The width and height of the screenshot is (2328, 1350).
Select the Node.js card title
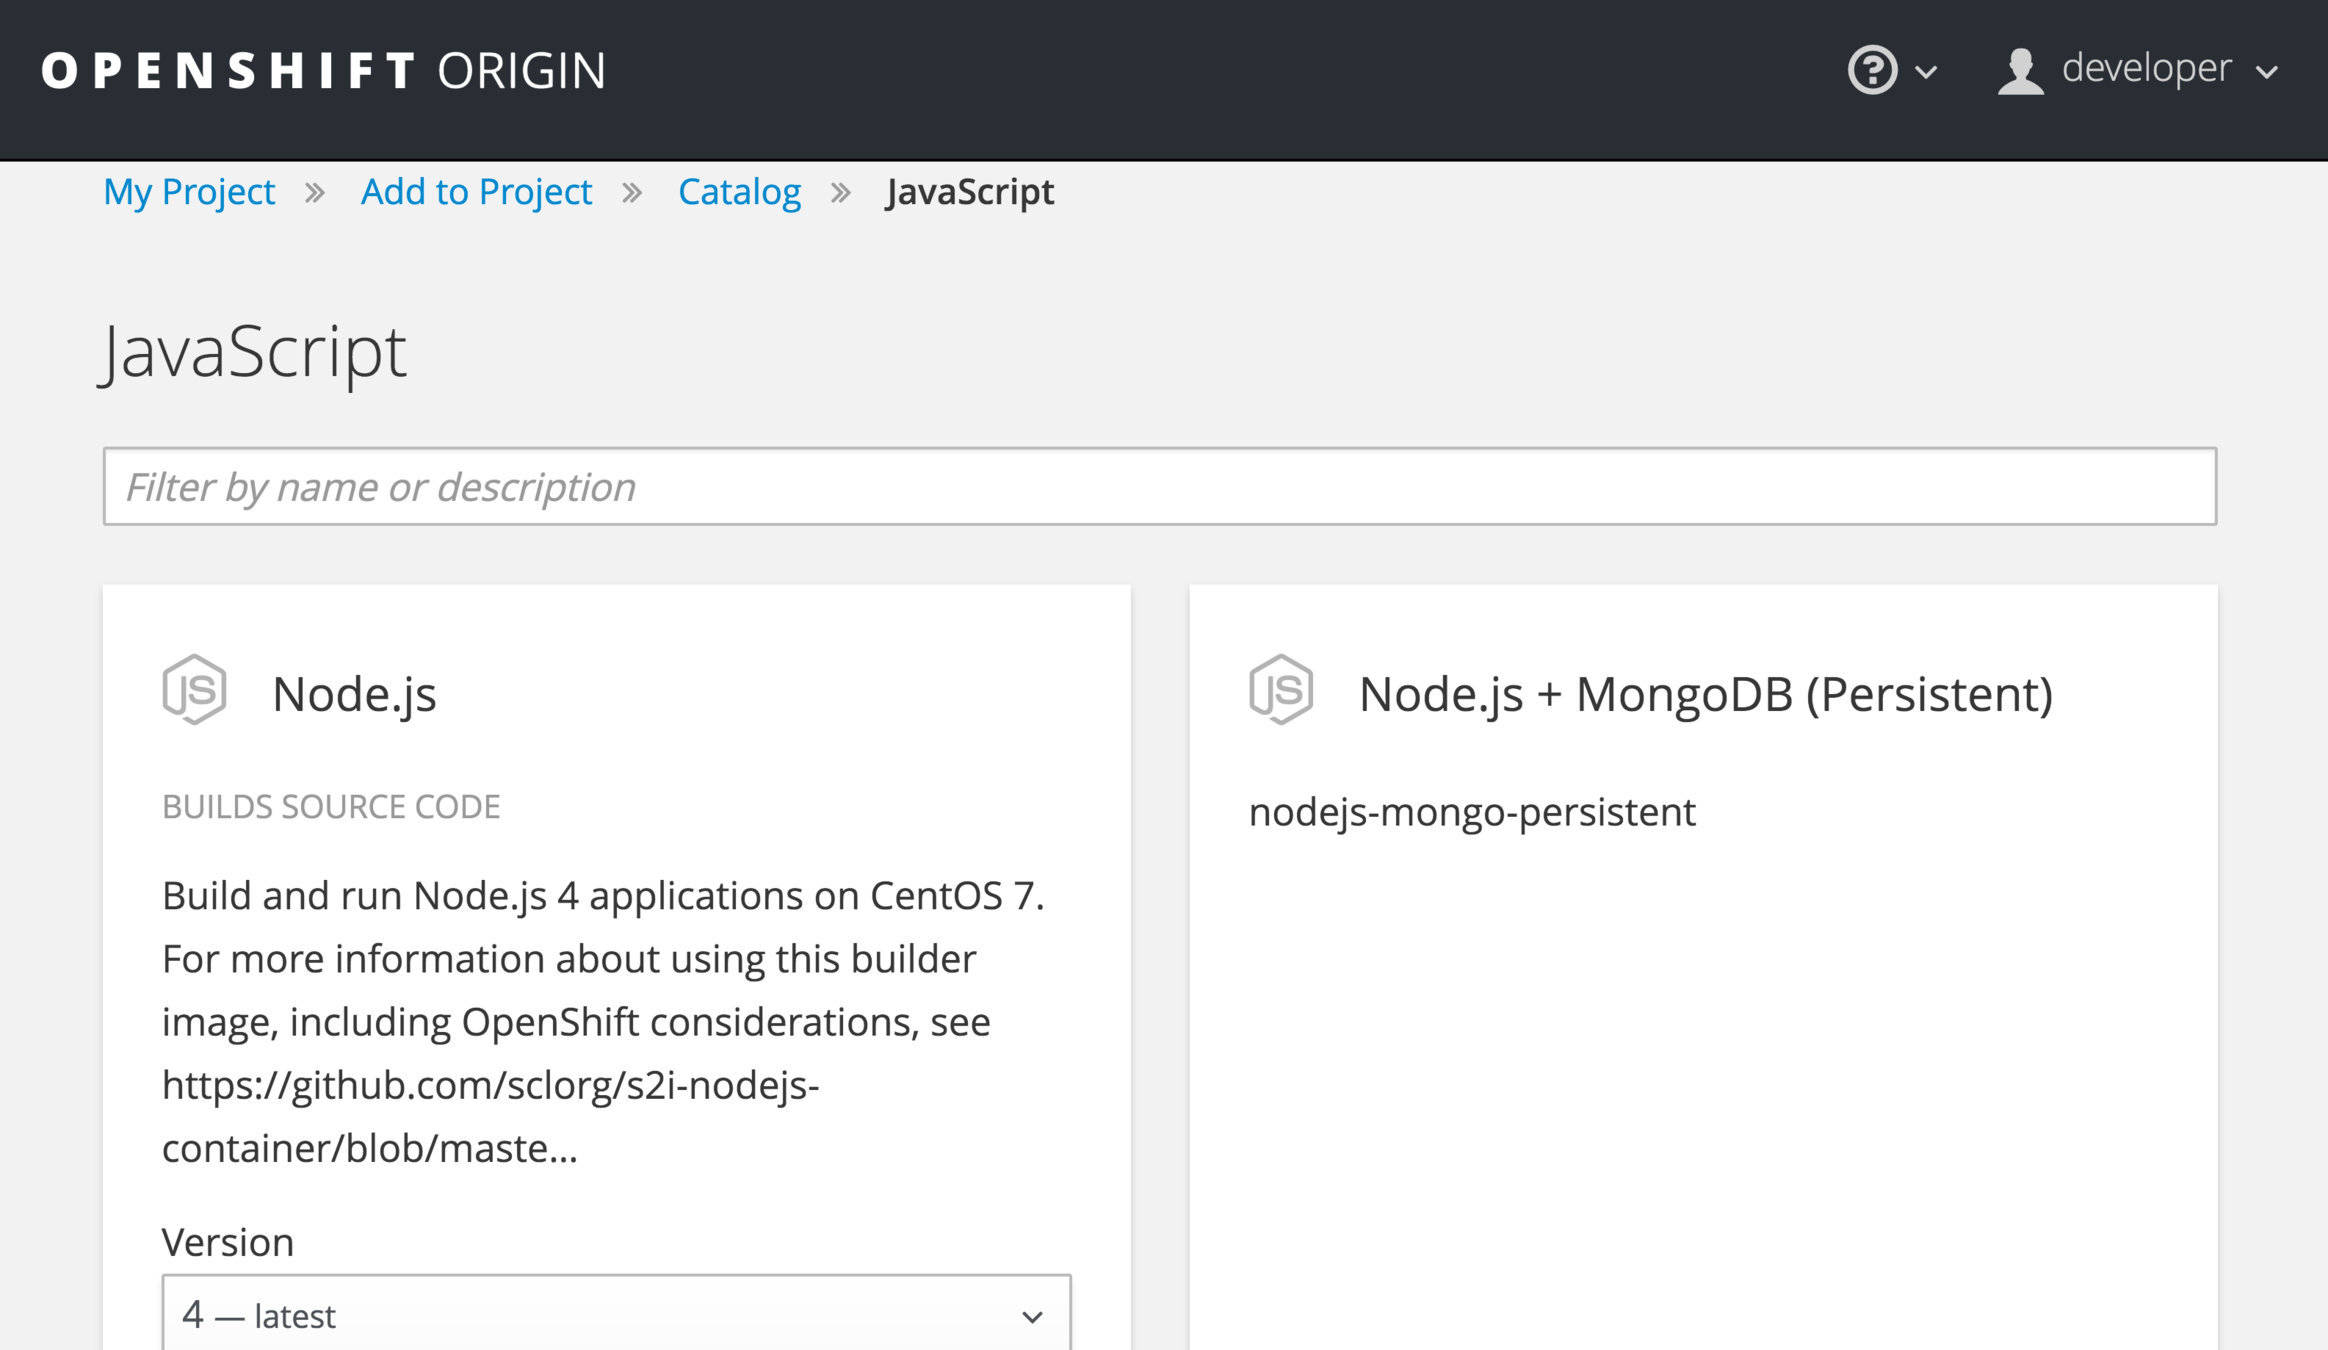(354, 693)
